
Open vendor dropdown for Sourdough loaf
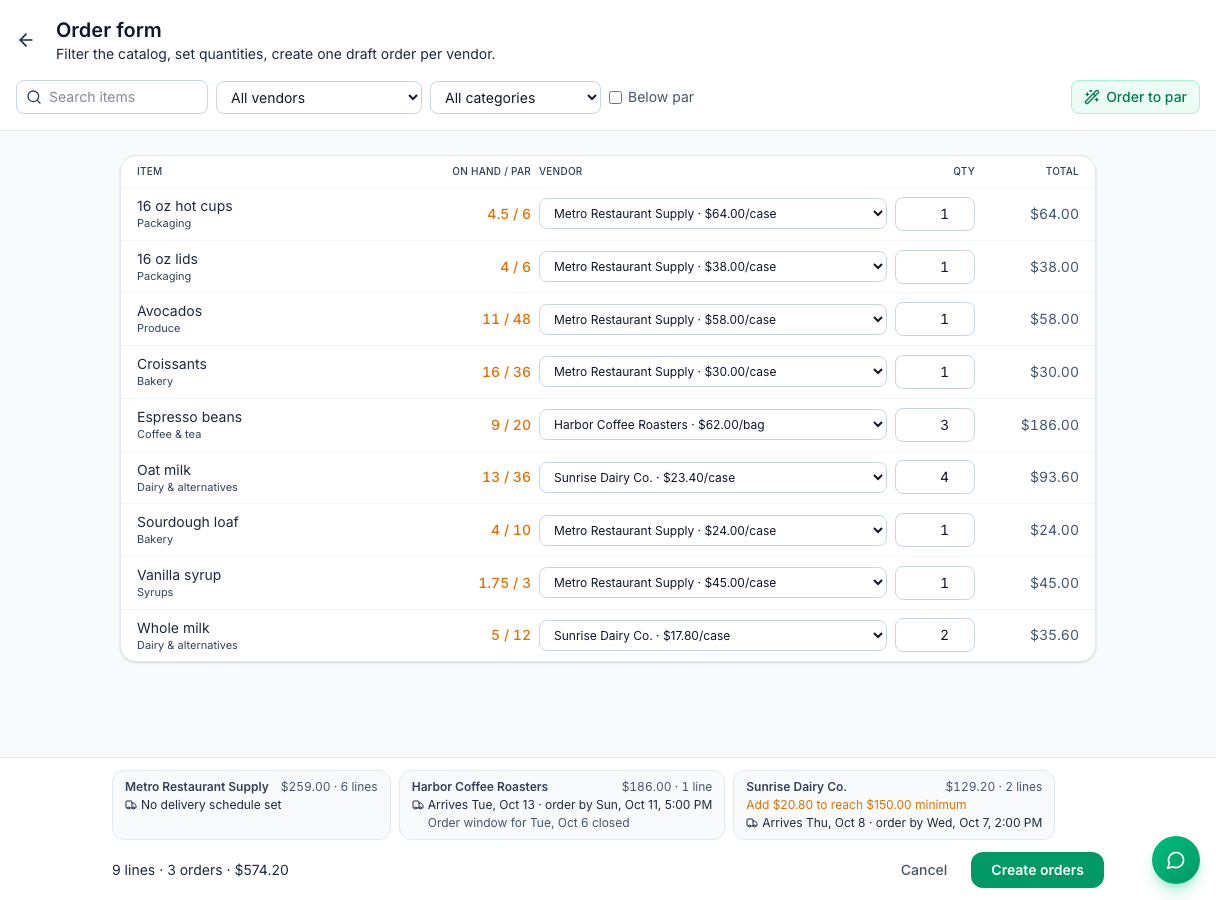click(x=713, y=530)
